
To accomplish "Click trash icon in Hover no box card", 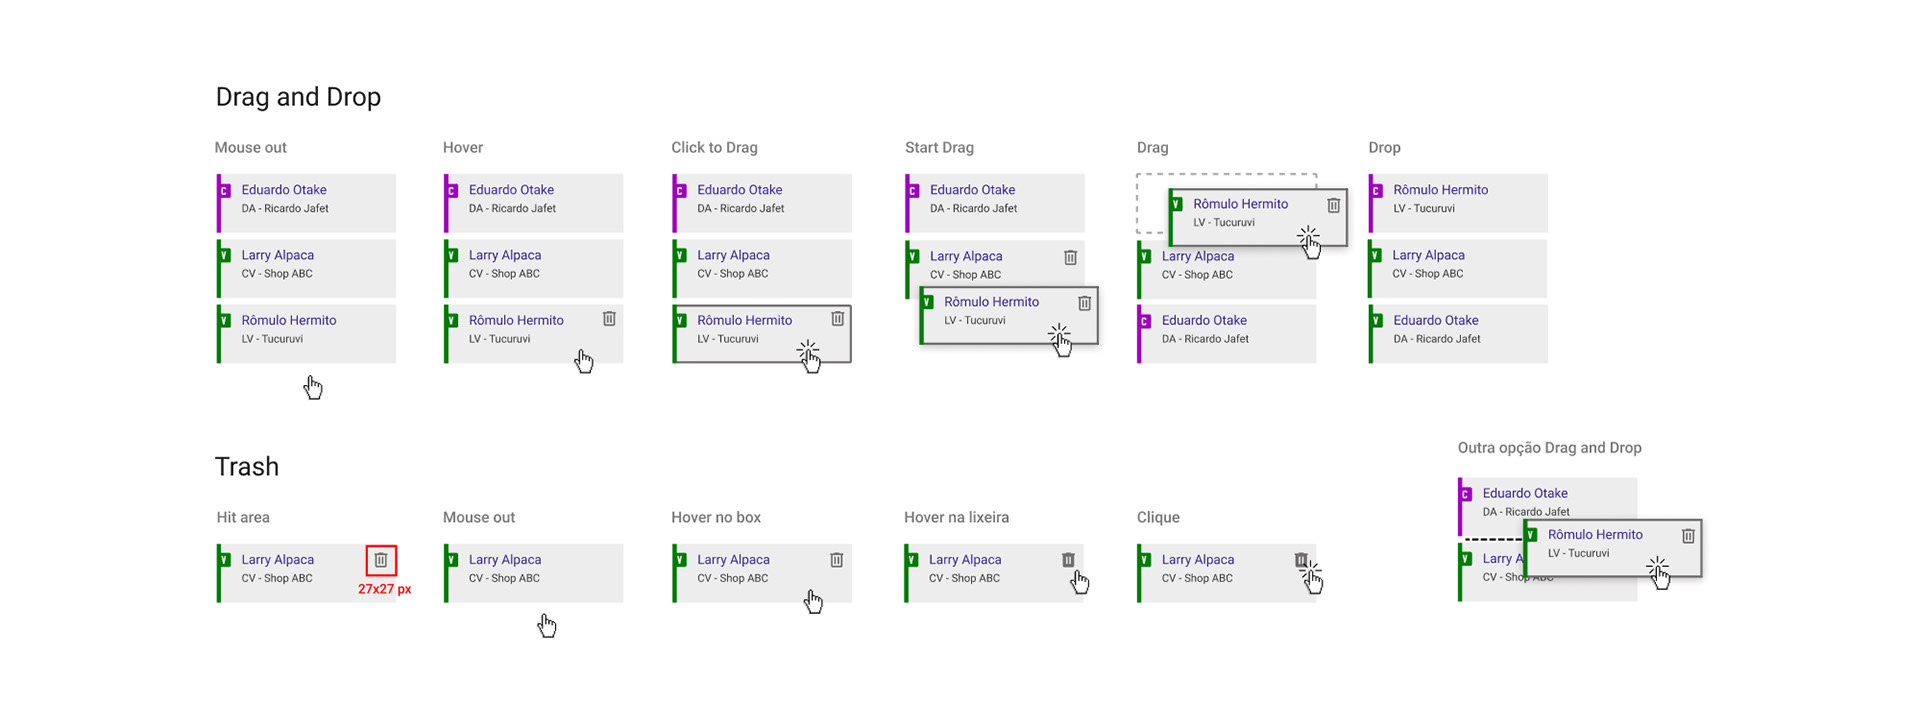I will point(837,560).
